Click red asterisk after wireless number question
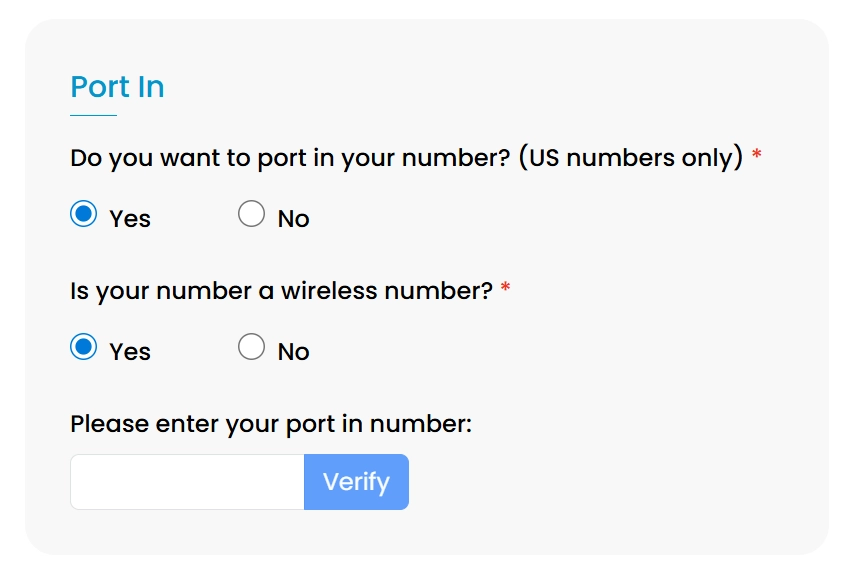 [x=505, y=288]
